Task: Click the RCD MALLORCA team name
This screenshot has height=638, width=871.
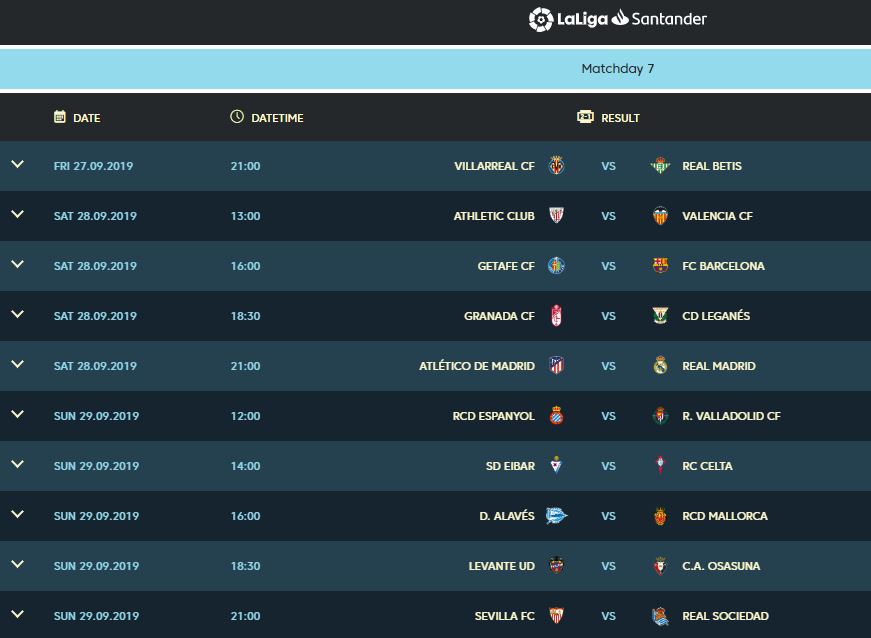Action: (x=725, y=516)
